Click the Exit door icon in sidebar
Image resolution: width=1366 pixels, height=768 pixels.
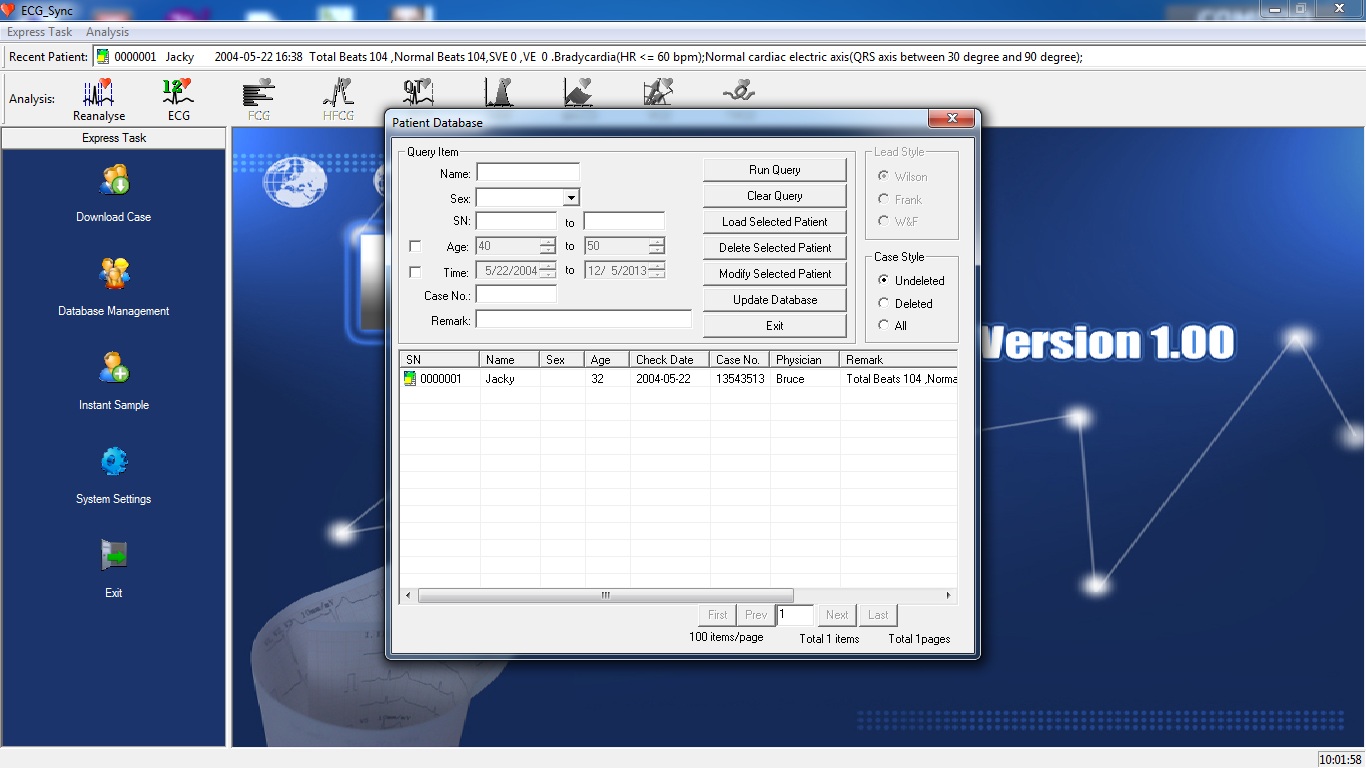tap(114, 556)
